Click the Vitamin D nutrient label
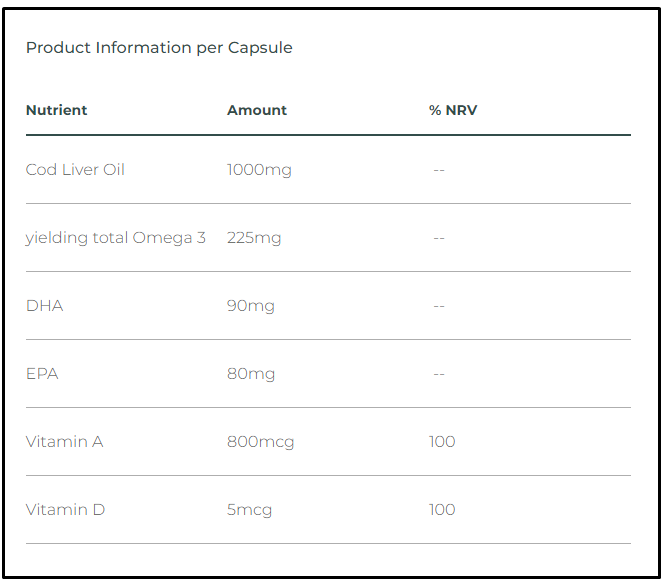Viewport: 671px width, 588px height. point(65,510)
